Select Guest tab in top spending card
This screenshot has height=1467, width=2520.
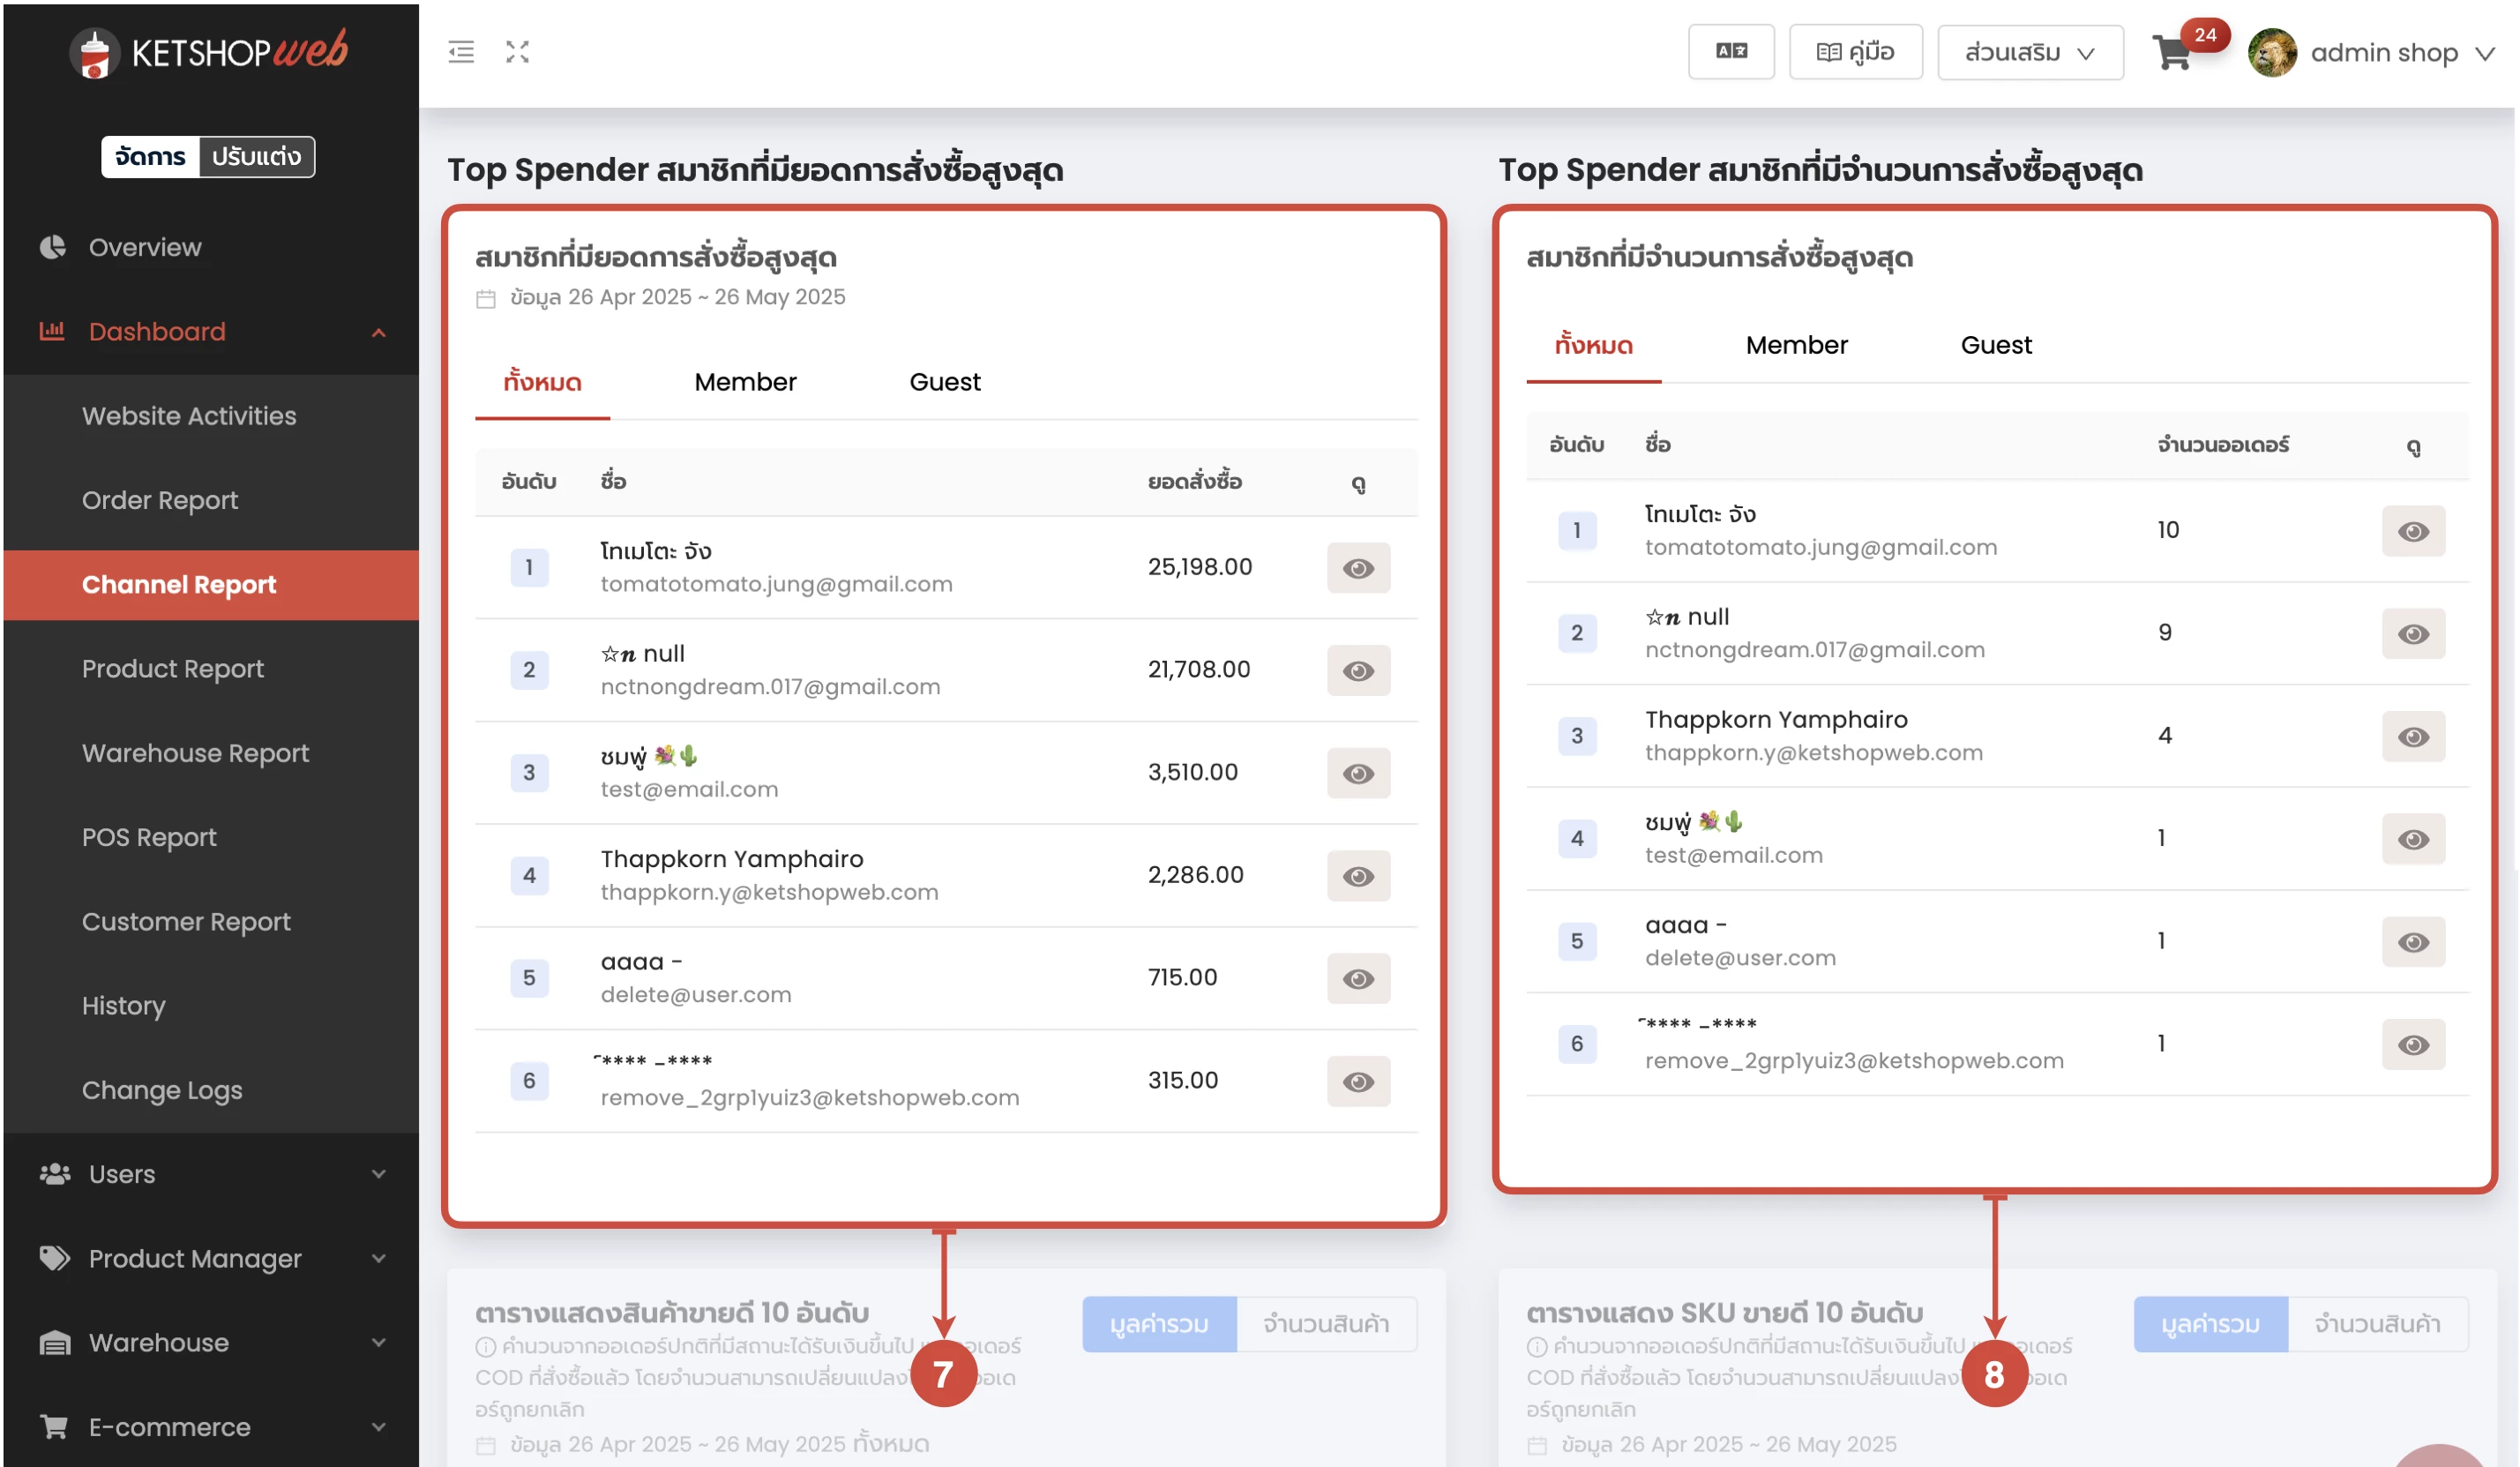pos(945,382)
